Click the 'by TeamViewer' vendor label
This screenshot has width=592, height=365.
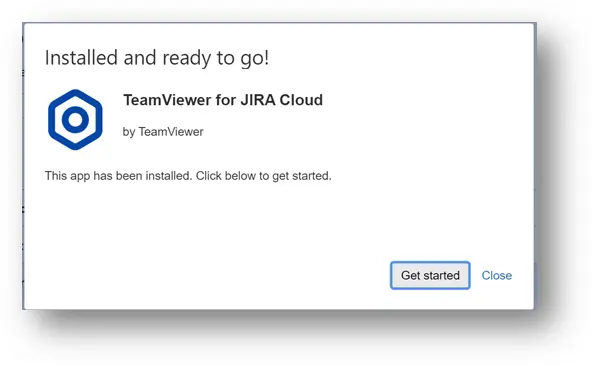[x=163, y=132]
